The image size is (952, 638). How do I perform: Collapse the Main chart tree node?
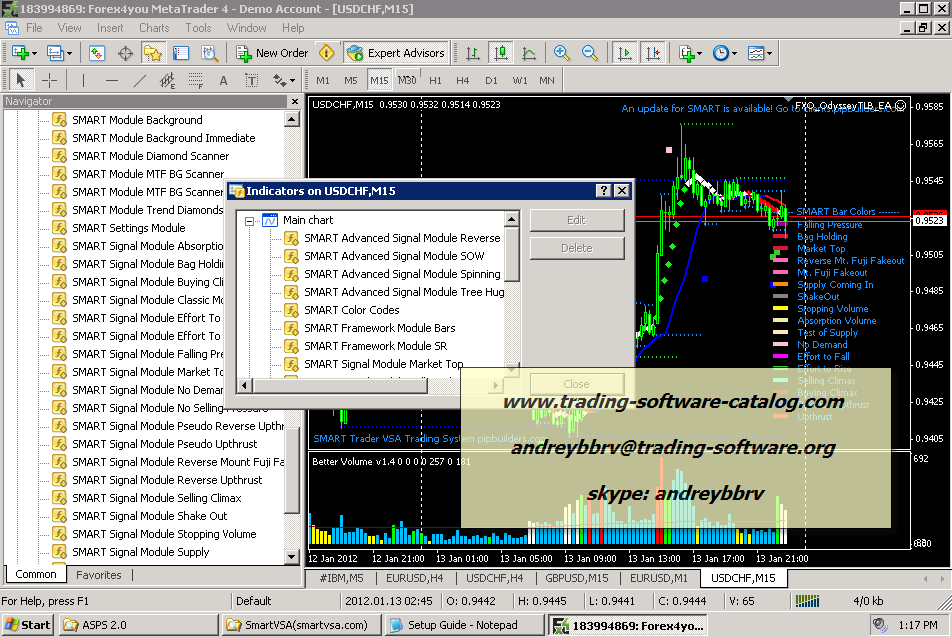pos(250,220)
